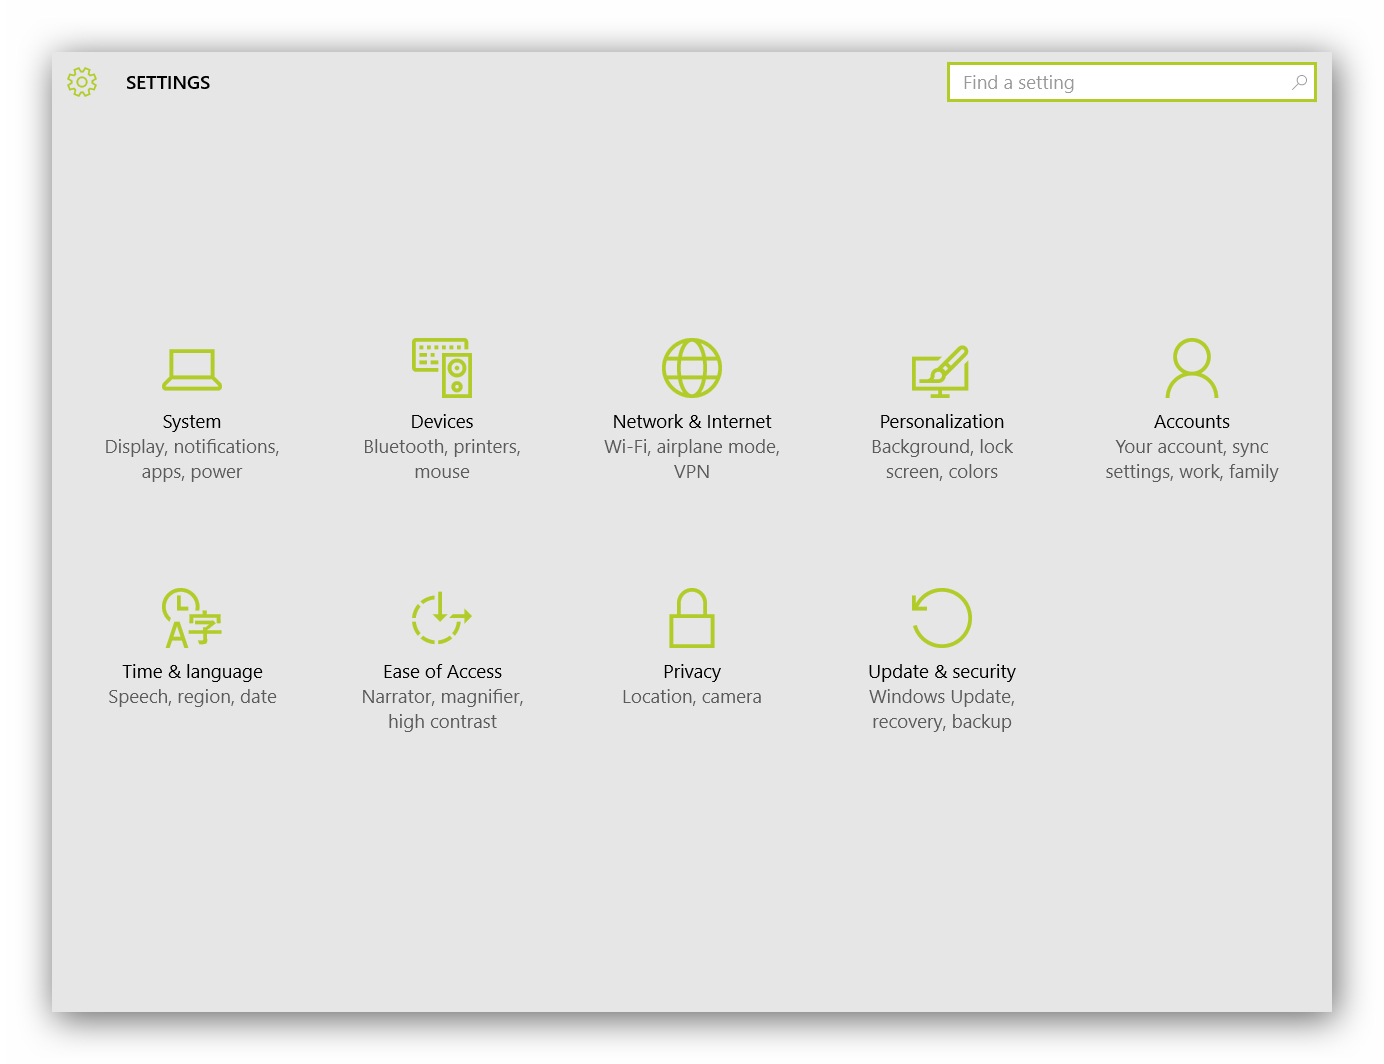The width and height of the screenshot is (1384, 1064).
Task: Click 'Speech, region, date' description
Action: tap(192, 697)
